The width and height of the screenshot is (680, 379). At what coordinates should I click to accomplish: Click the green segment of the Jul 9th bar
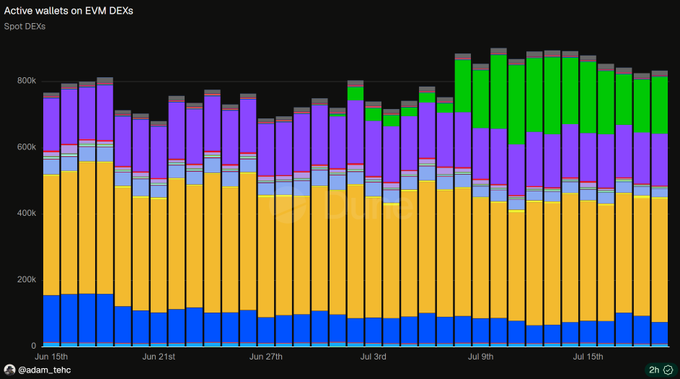(481, 99)
